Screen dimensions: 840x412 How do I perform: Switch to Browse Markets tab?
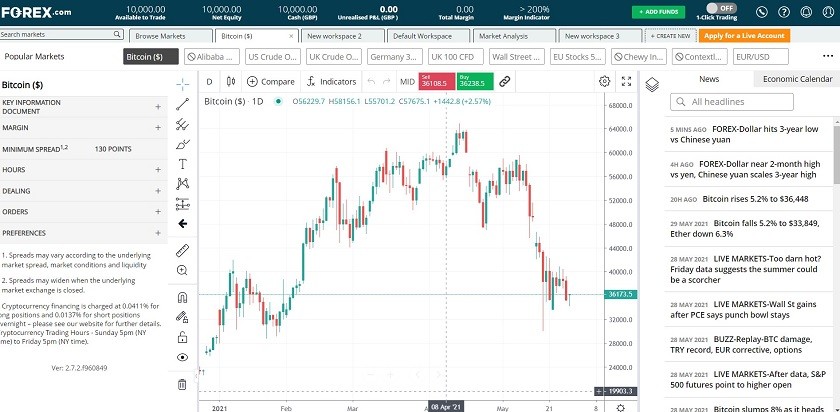170,36
